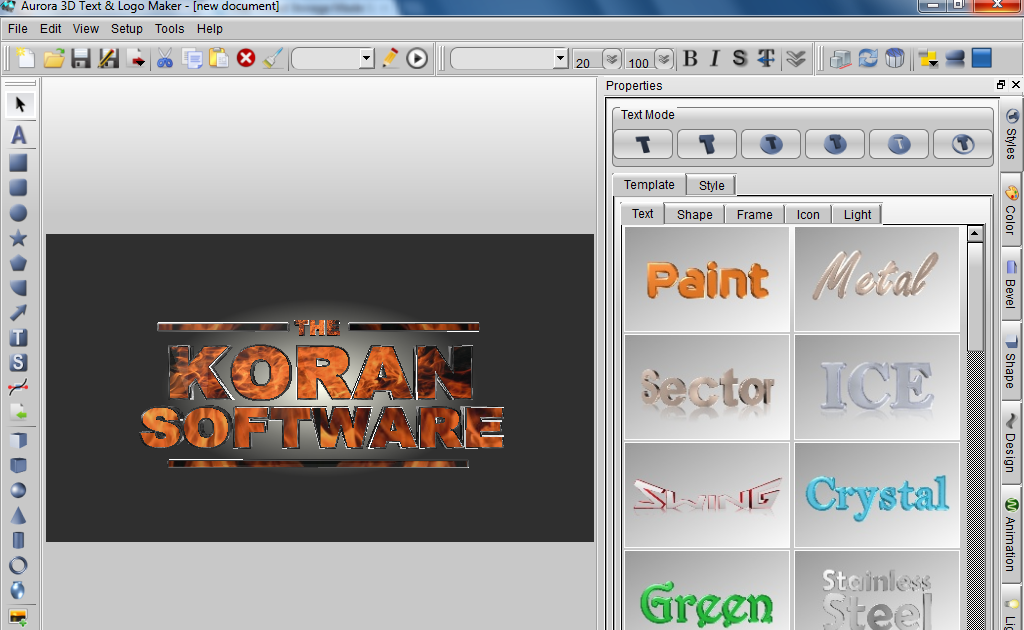Cut selection with scissors icon
This screenshot has height=630, width=1024.
(x=165, y=58)
